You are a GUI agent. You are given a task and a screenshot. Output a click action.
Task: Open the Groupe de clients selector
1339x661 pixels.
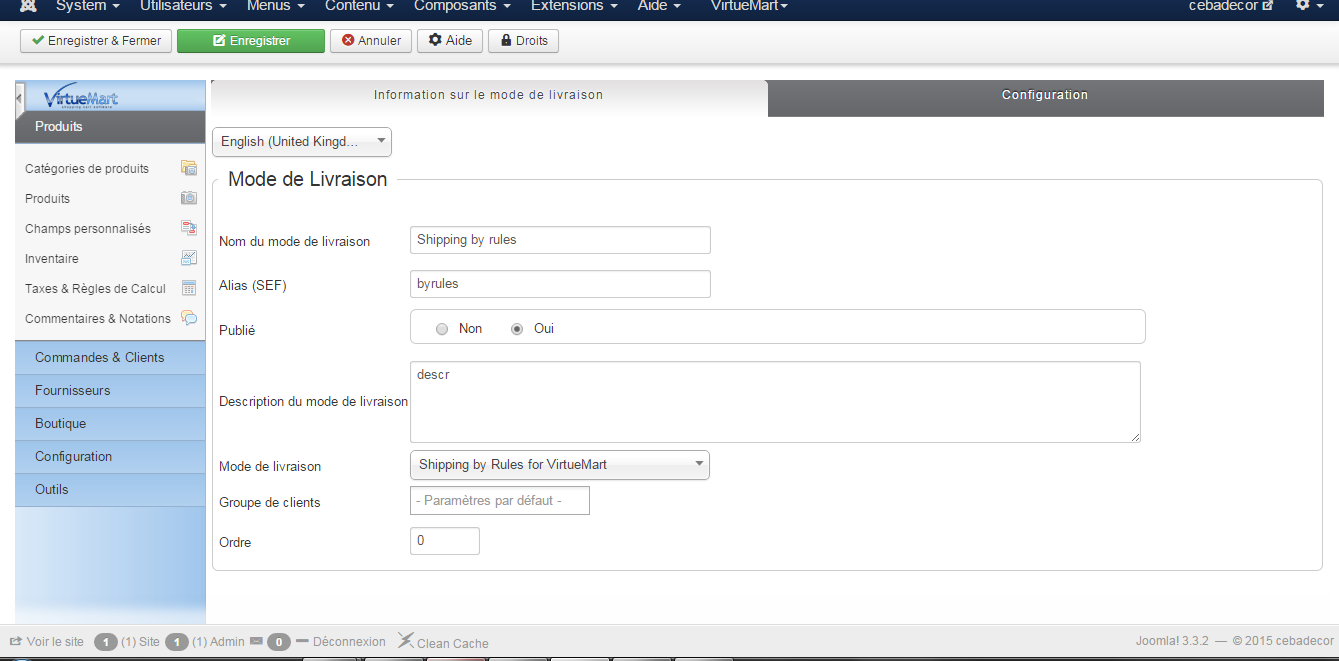point(499,500)
